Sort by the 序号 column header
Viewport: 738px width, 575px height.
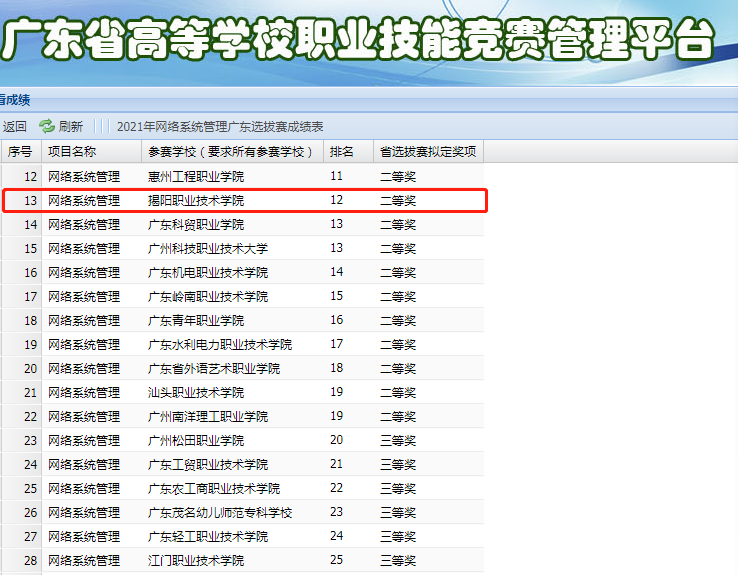click(20, 152)
